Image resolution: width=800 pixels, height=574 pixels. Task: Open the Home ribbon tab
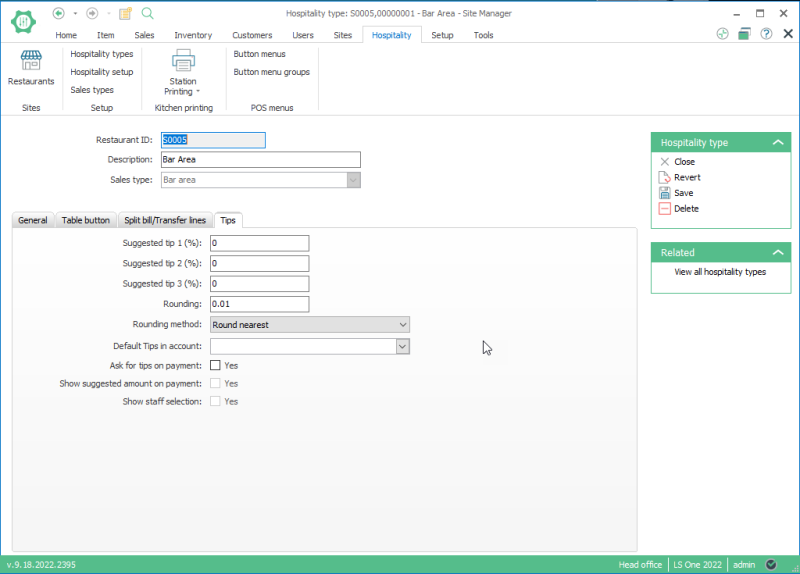point(66,35)
